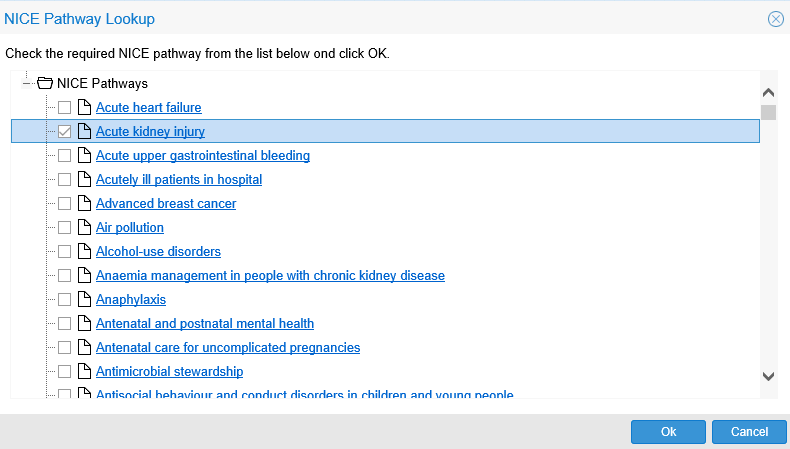790x449 pixels.
Task: Click the file icon next to Advanced breast cancer
Action: click(x=84, y=204)
